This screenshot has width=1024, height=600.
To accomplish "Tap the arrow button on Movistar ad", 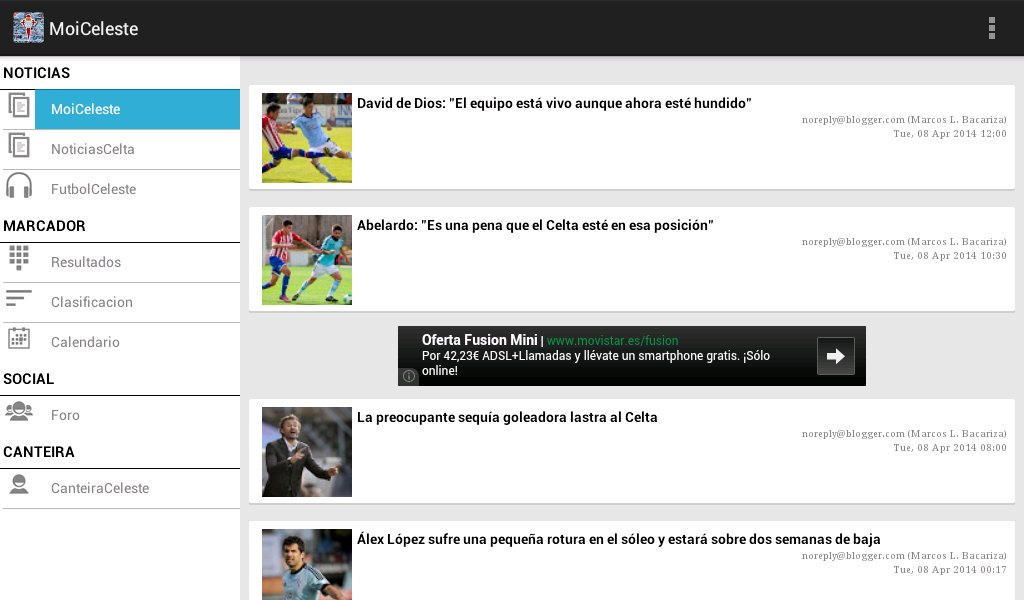I will coord(835,356).
